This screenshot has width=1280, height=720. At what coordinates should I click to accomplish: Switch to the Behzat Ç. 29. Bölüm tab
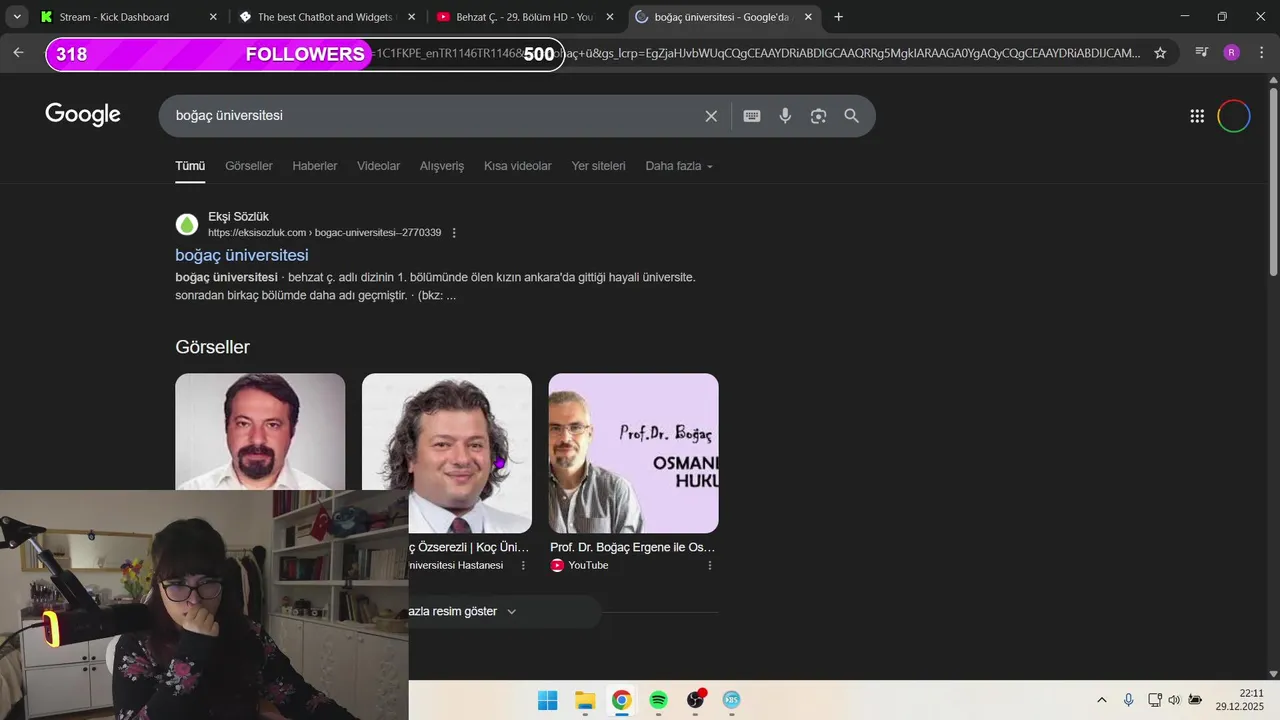click(524, 17)
